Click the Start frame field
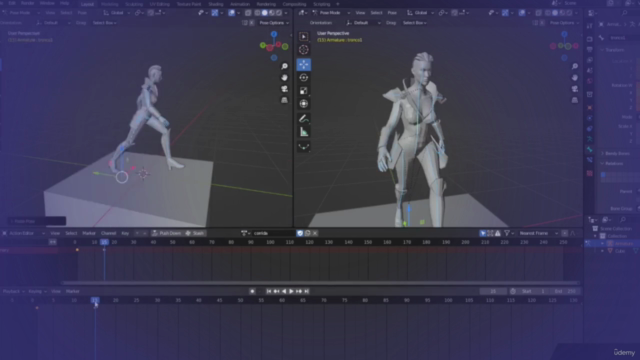This screenshot has height=360, width=640. pos(534,291)
